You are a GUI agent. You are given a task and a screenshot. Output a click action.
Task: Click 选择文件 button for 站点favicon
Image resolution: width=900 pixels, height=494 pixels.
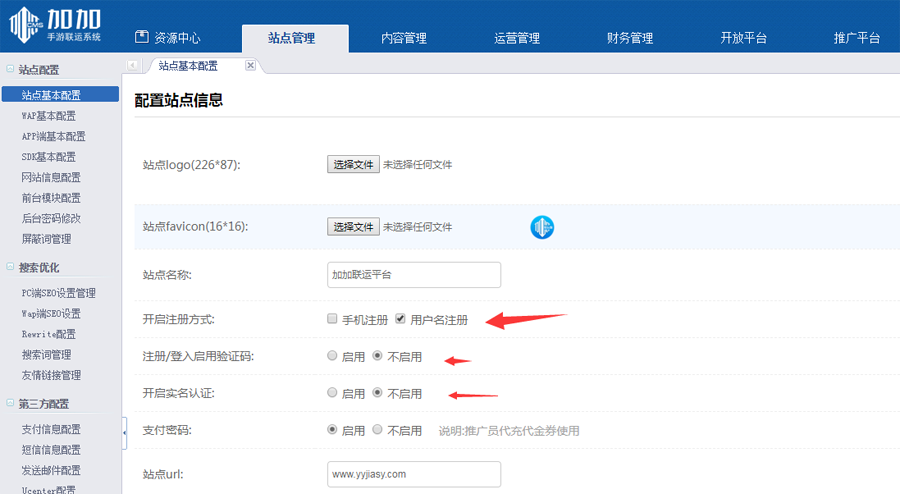tap(352, 227)
